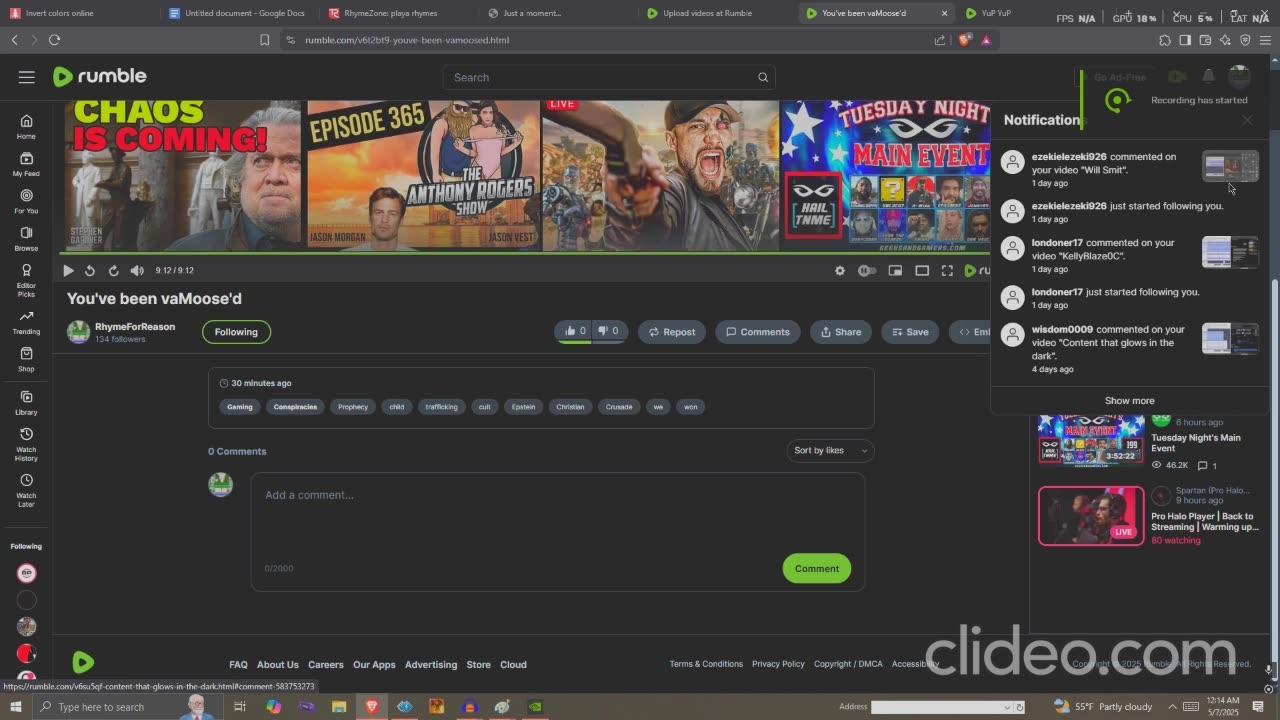
Task: Open Browse in the sidebar
Action: coord(26,239)
